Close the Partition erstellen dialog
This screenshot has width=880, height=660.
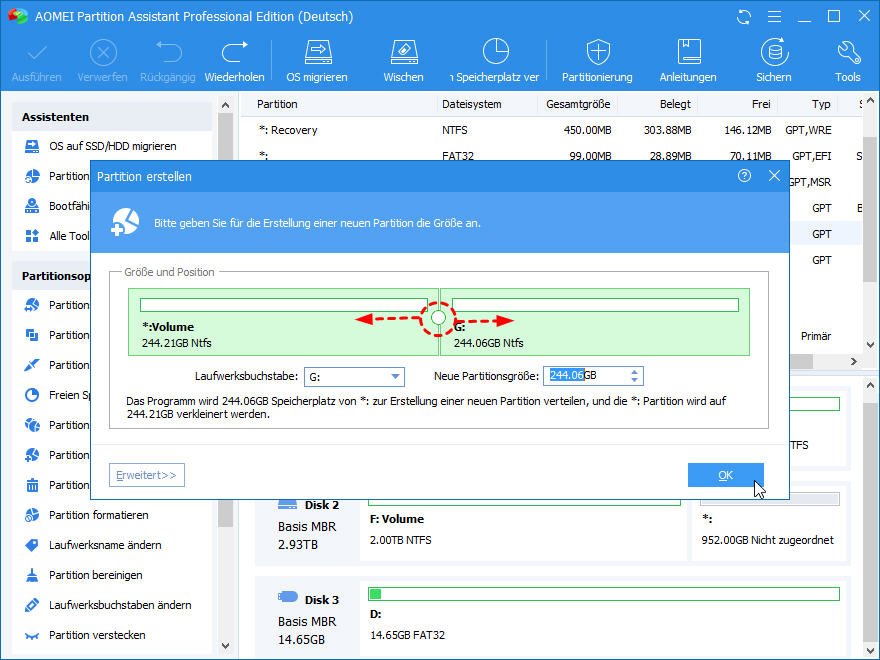tap(774, 176)
